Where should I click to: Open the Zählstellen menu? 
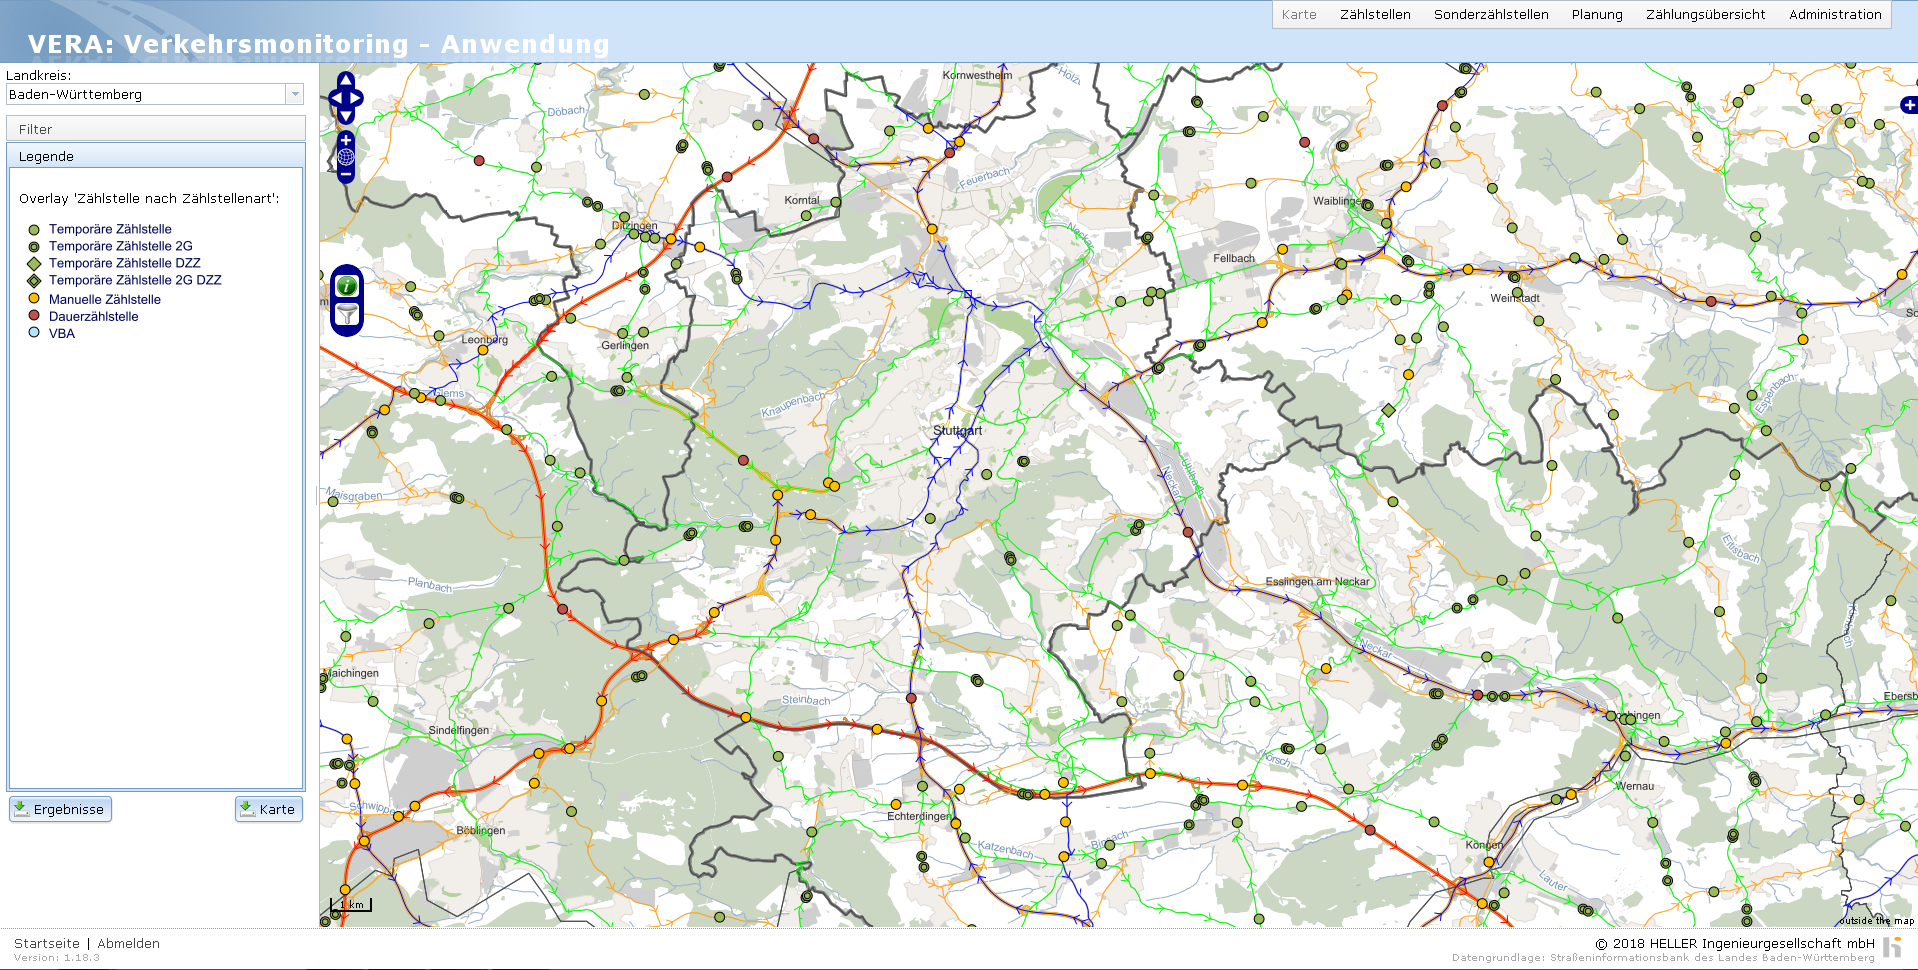tap(1375, 14)
